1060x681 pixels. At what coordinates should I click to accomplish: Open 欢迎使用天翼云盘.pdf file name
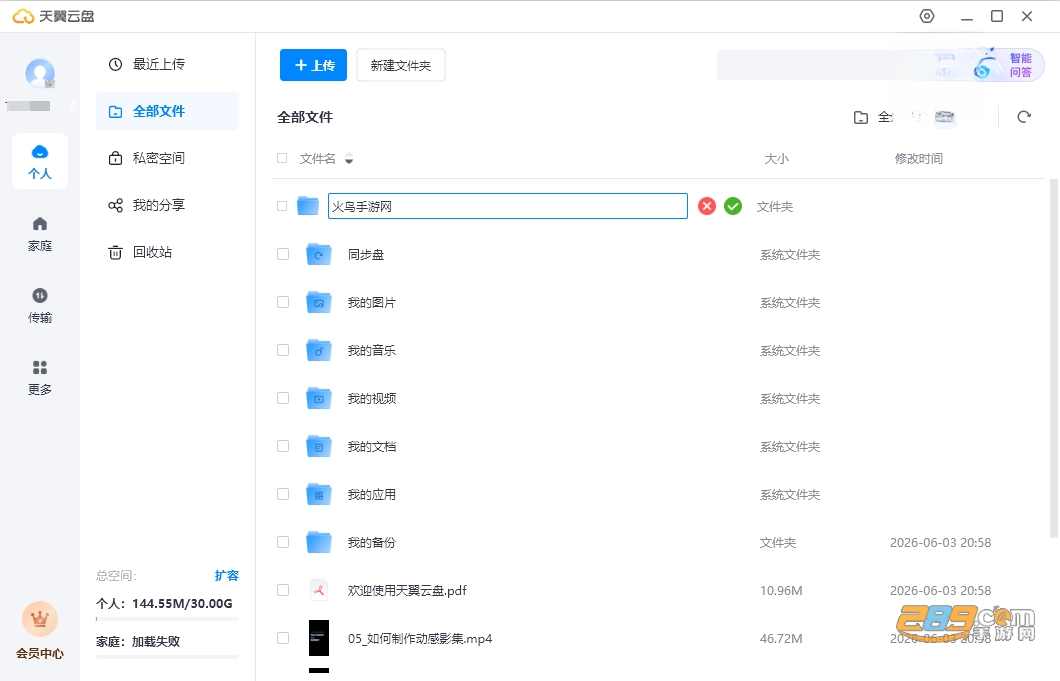coord(407,590)
